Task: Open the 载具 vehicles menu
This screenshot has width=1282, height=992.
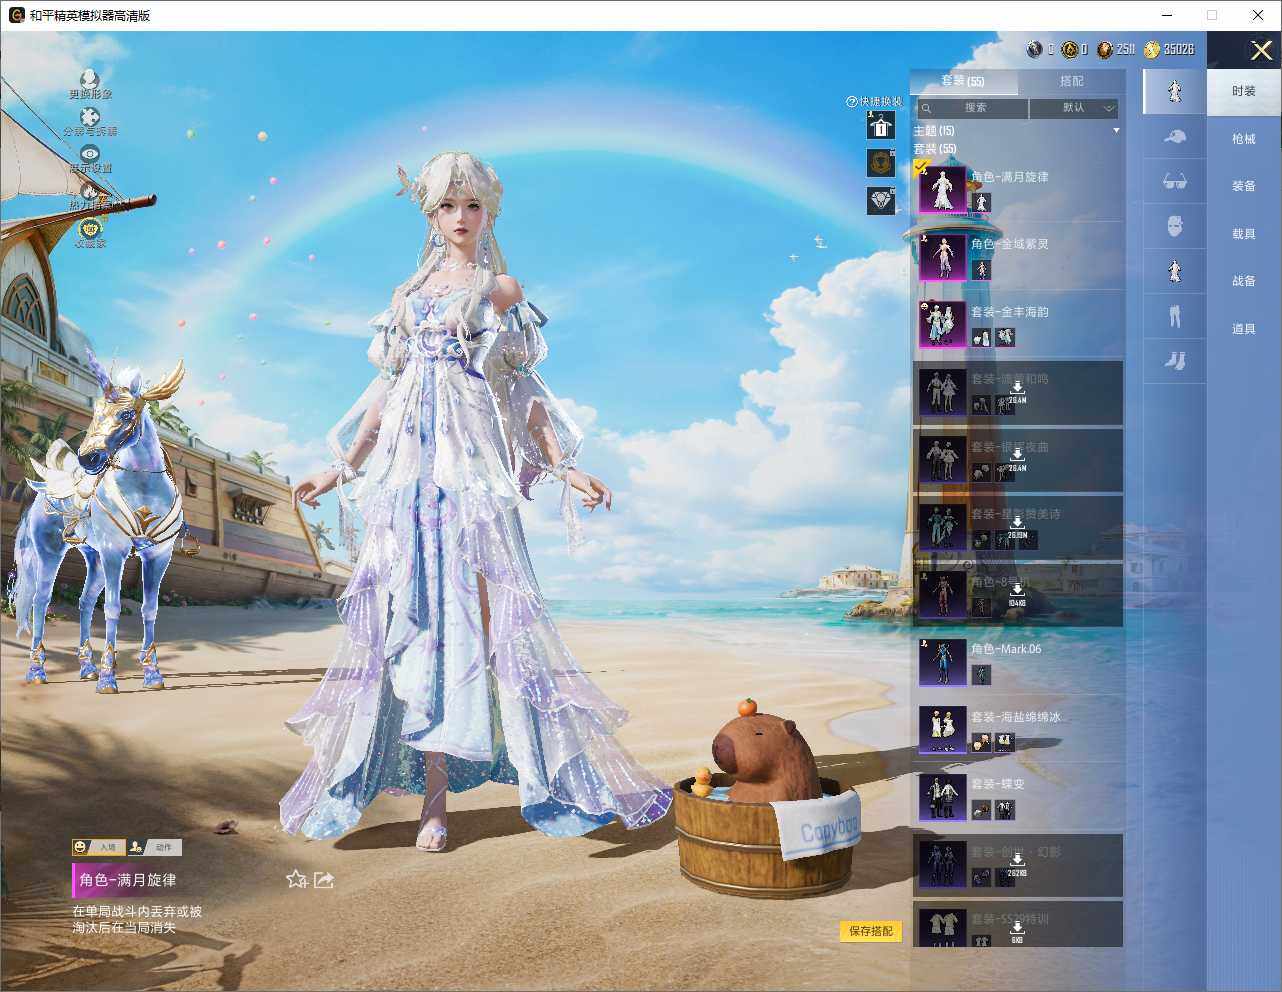Action: (x=1244, y=234)
